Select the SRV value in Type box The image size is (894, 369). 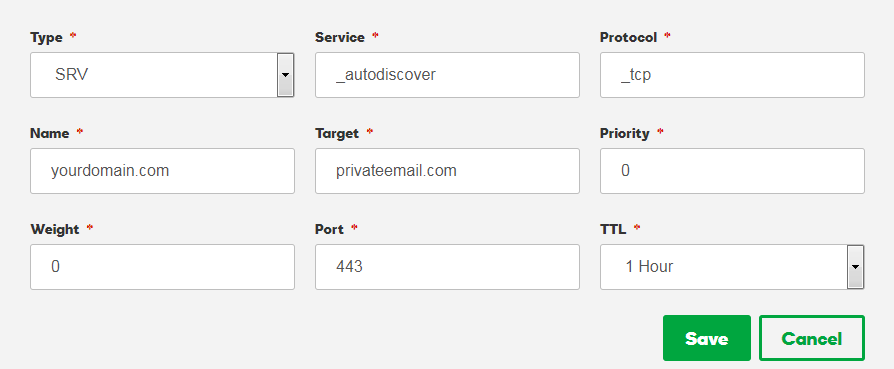72,75
